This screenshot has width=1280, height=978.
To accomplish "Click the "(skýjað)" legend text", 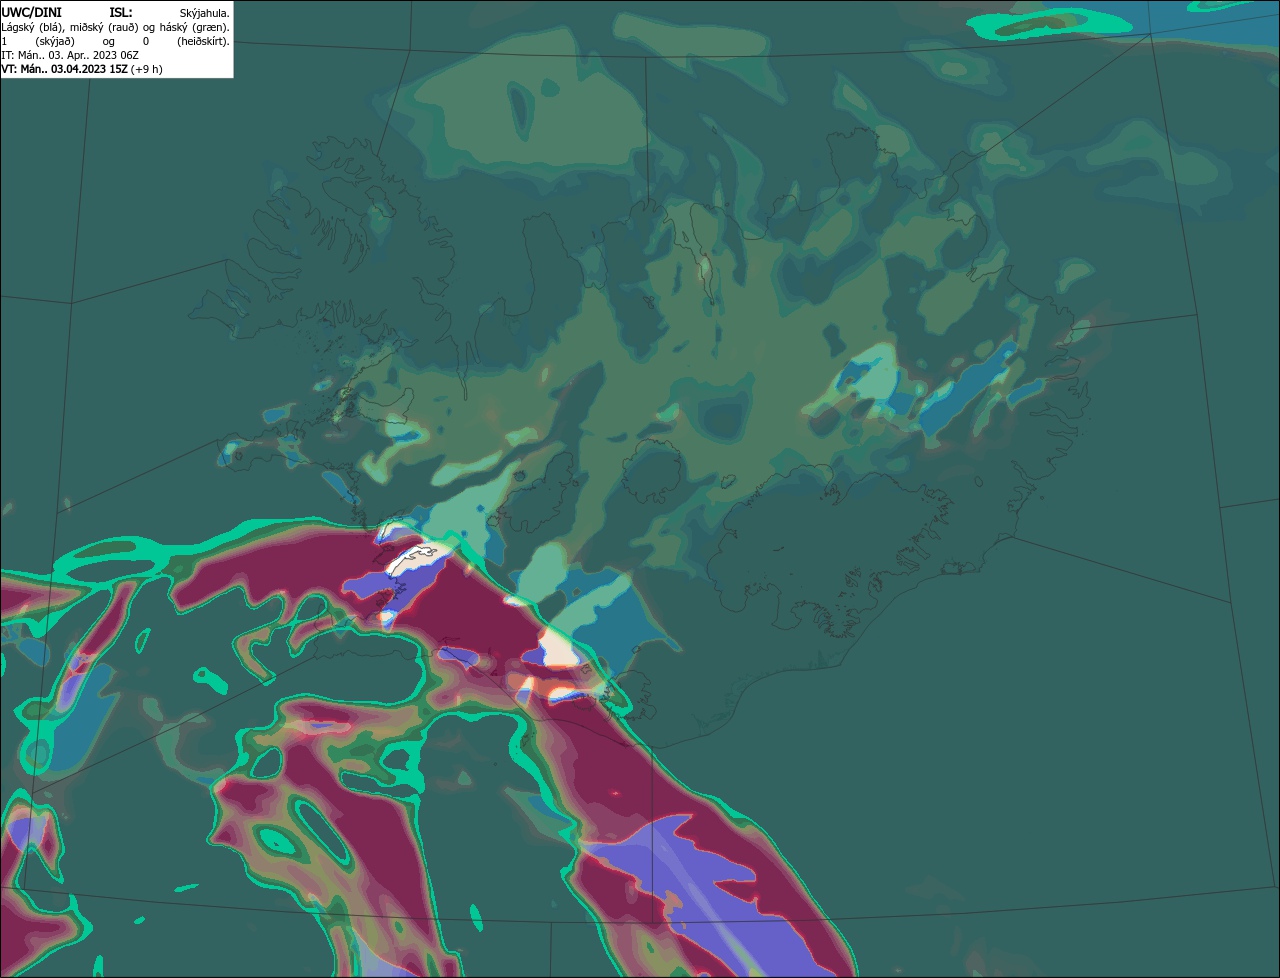I will (x=55, y=42).
